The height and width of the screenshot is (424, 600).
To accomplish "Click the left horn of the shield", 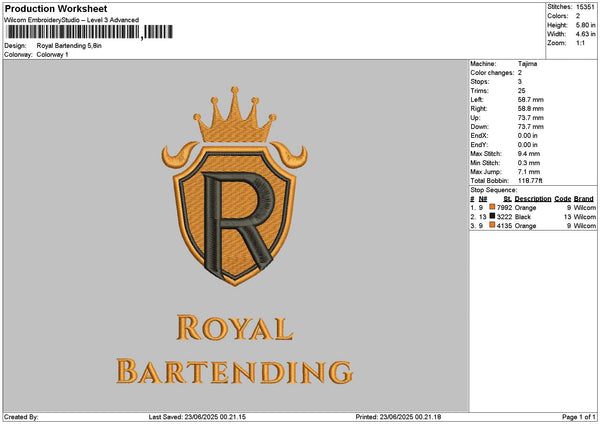I will pyautogui.click(x=175, y=154).
